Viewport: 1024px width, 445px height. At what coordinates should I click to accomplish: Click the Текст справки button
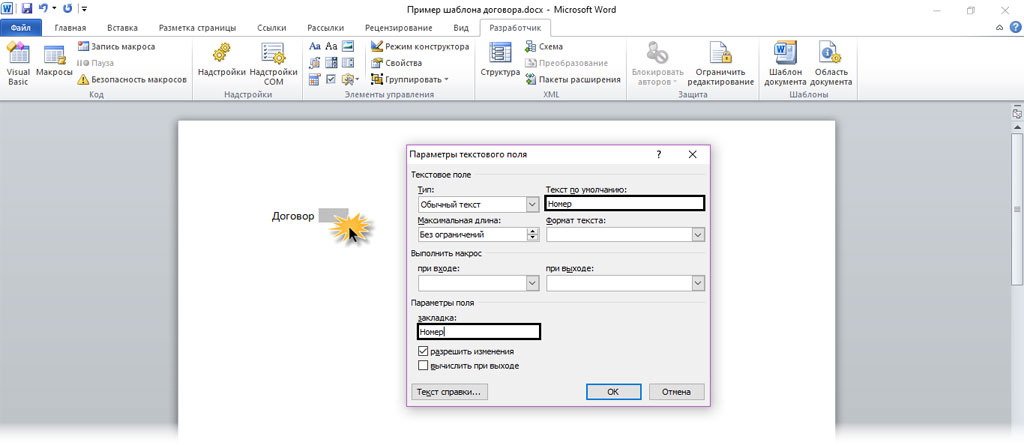(449, 392)
